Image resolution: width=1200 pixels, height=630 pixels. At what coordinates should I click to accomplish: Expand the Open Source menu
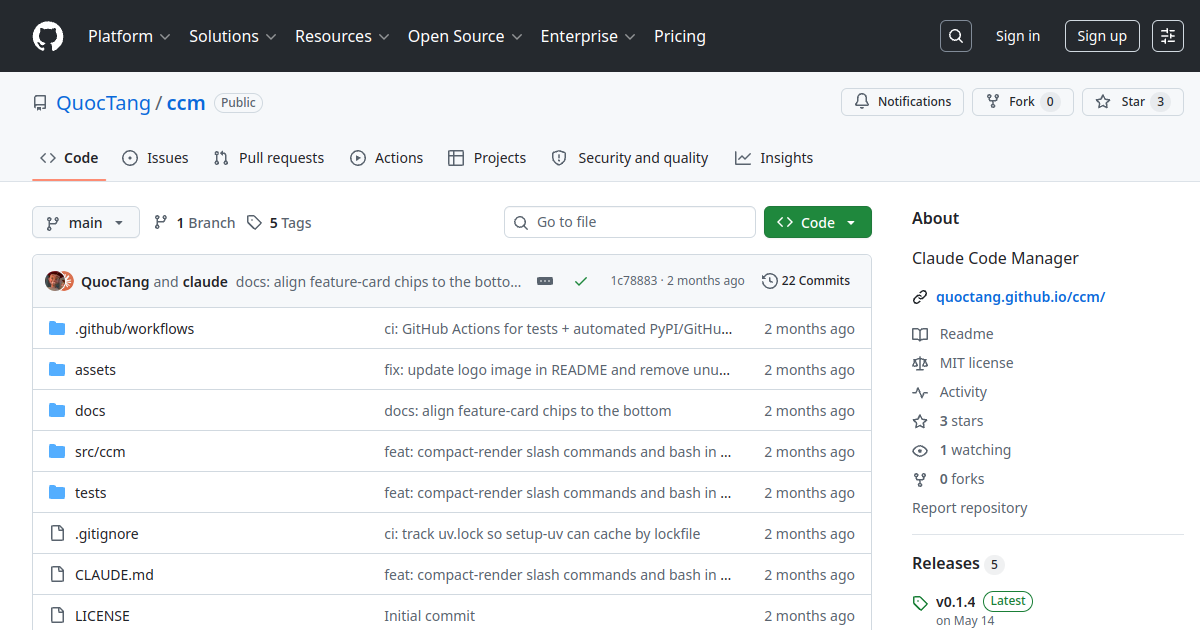click(x=465, y=36)
